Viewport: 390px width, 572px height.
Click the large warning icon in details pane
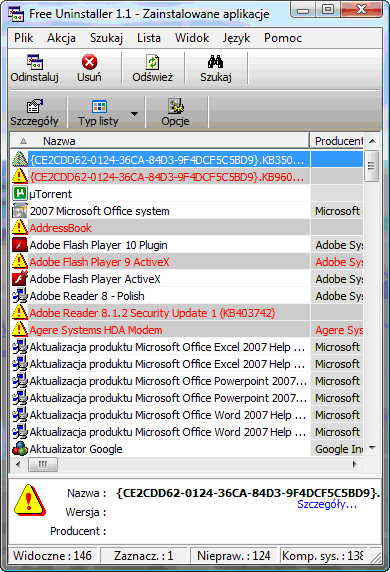[30, 500]
